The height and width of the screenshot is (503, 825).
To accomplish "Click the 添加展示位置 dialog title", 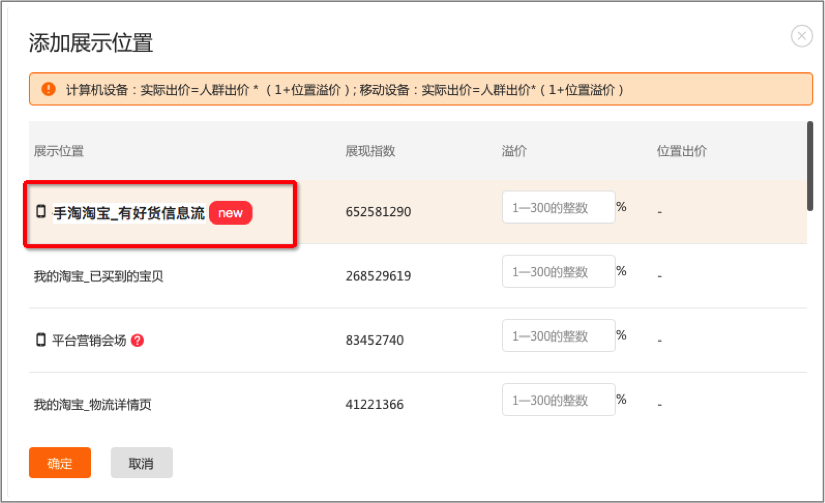I will (90, 43).
